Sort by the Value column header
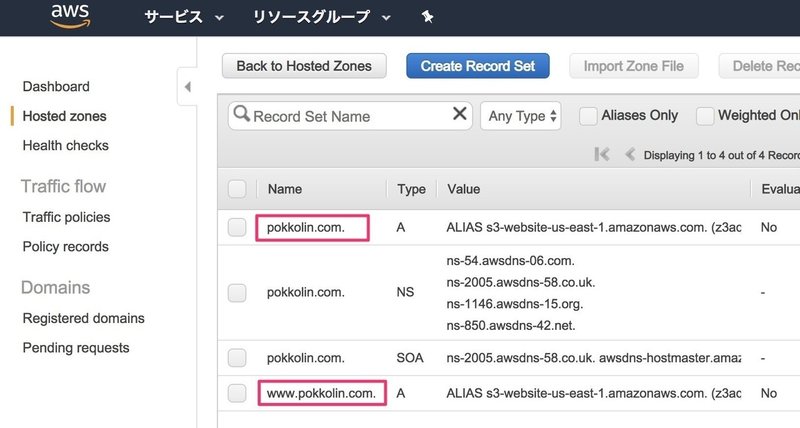The width and height of the screenshot is (800, 428). pos(463,189)
